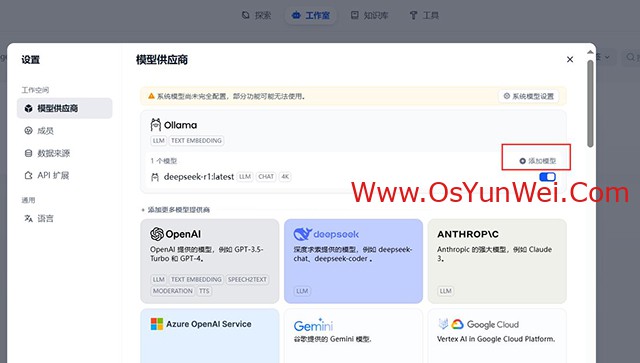Click the 模型供应商 page heading
The height and width of the screenshot is (363, 640).
162,60
